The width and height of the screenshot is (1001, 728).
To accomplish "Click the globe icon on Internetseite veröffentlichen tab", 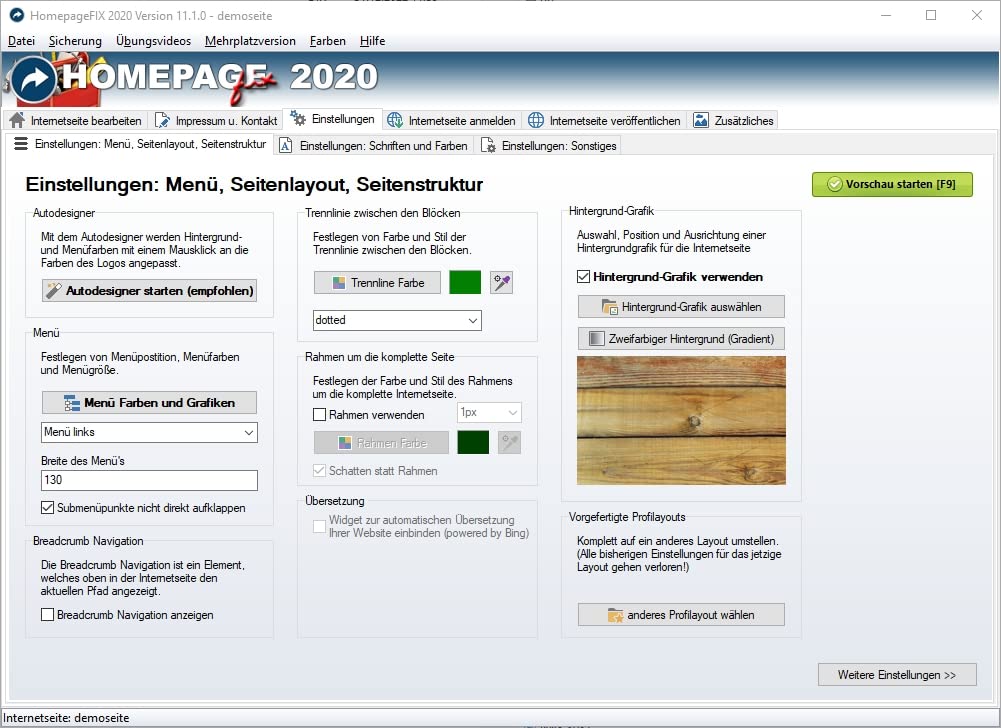I will [536, 120].
